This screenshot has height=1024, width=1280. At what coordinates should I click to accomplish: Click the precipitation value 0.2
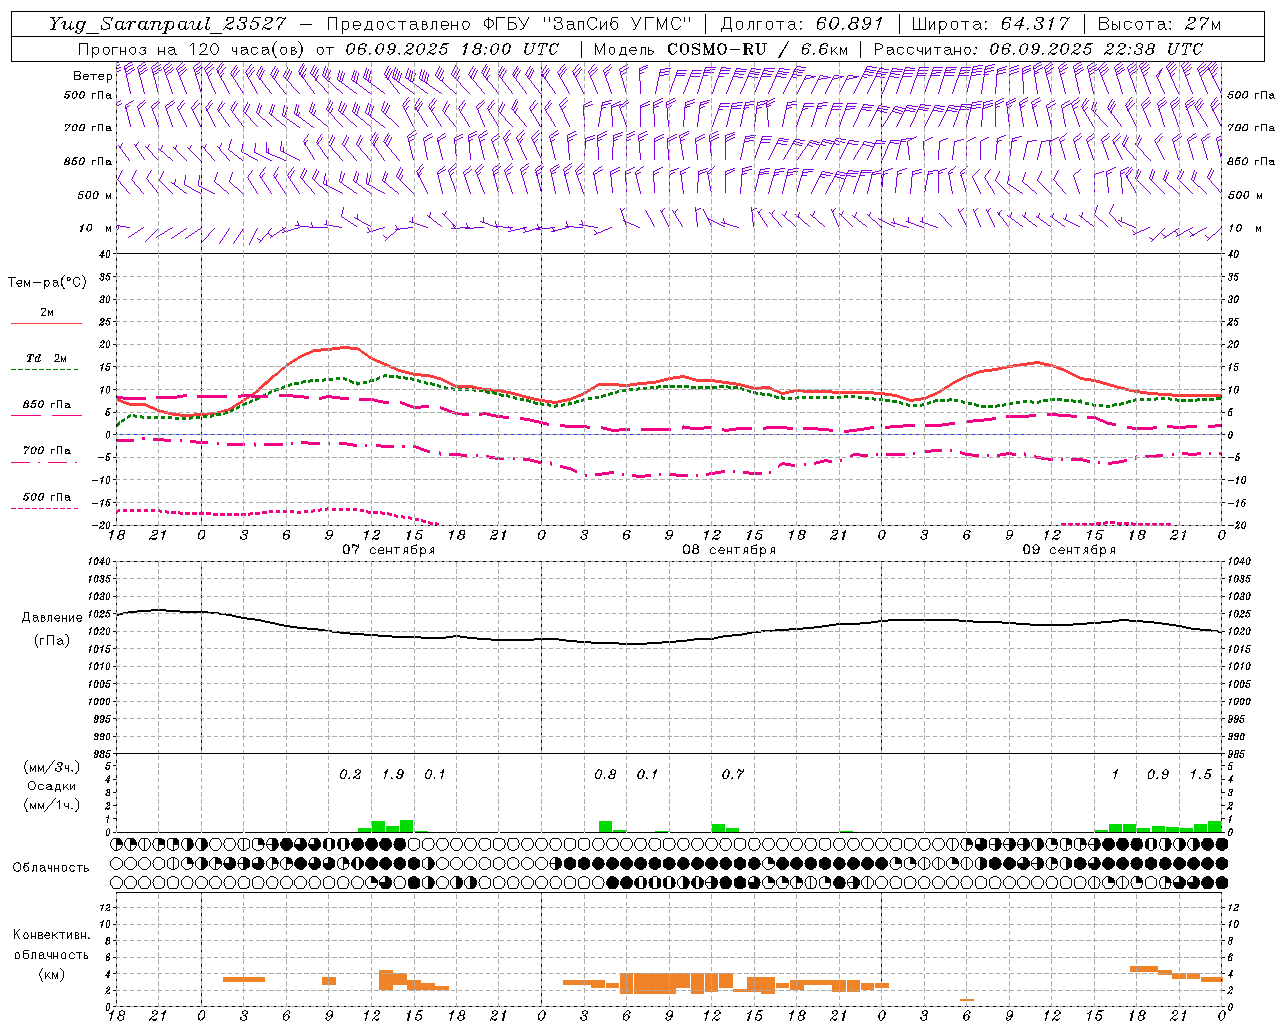click(x=350, y=775)
